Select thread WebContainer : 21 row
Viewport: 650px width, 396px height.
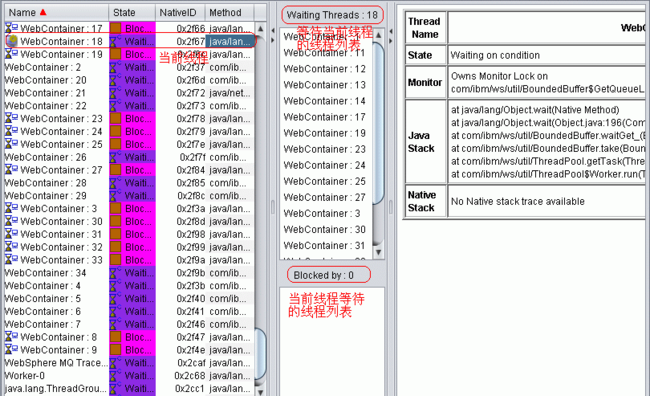pos(129,92)
